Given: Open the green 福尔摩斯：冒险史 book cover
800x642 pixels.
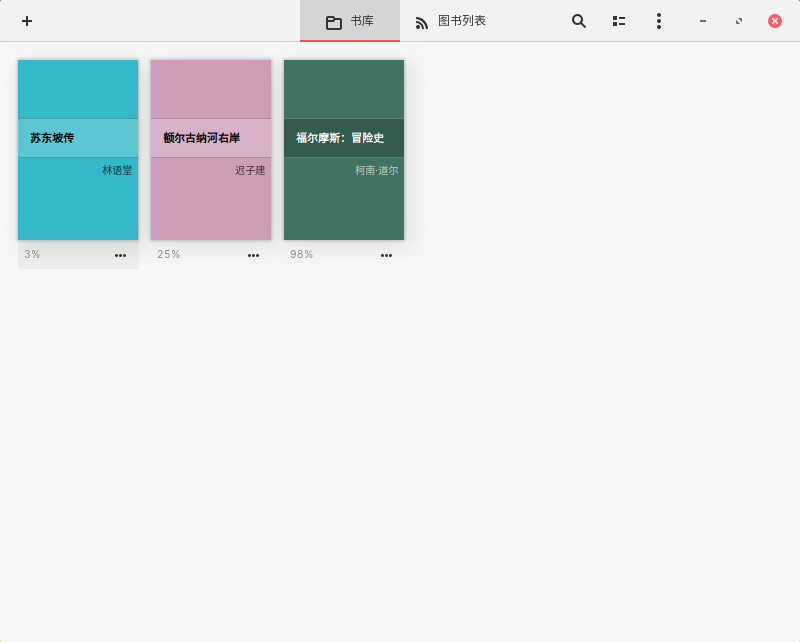Looking at the screenshot, I should coord(344,150).
